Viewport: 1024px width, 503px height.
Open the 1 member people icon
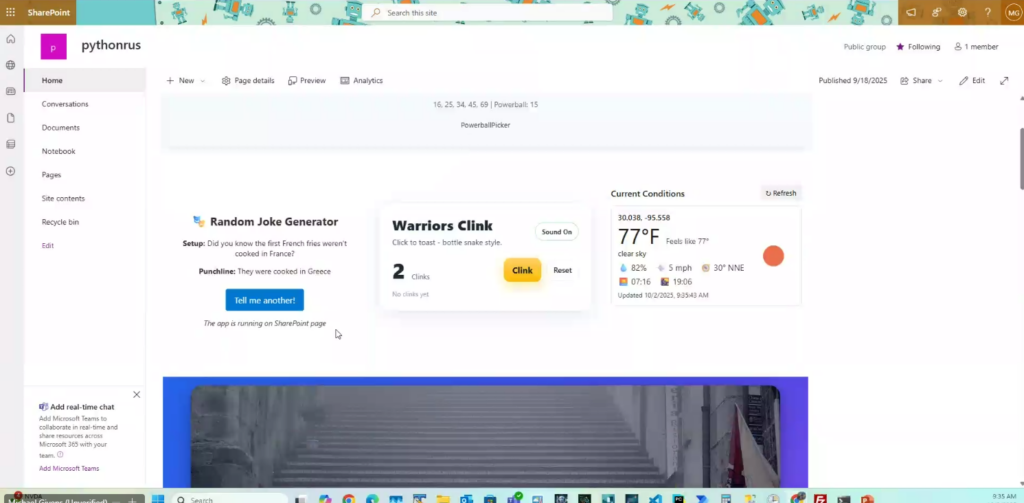pyautogui.click(x=958, y=47)
